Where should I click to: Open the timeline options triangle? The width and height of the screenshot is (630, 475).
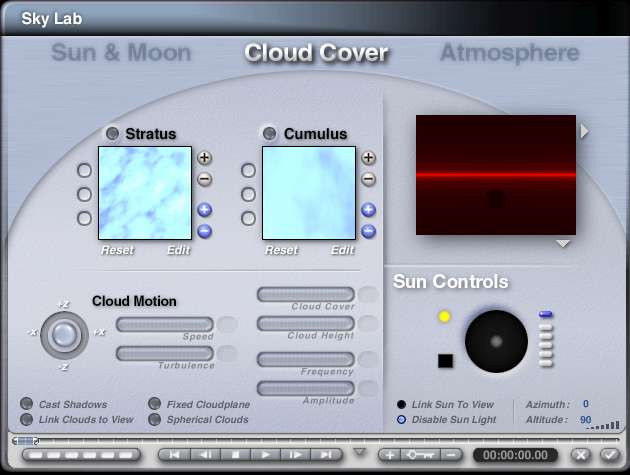360,452
